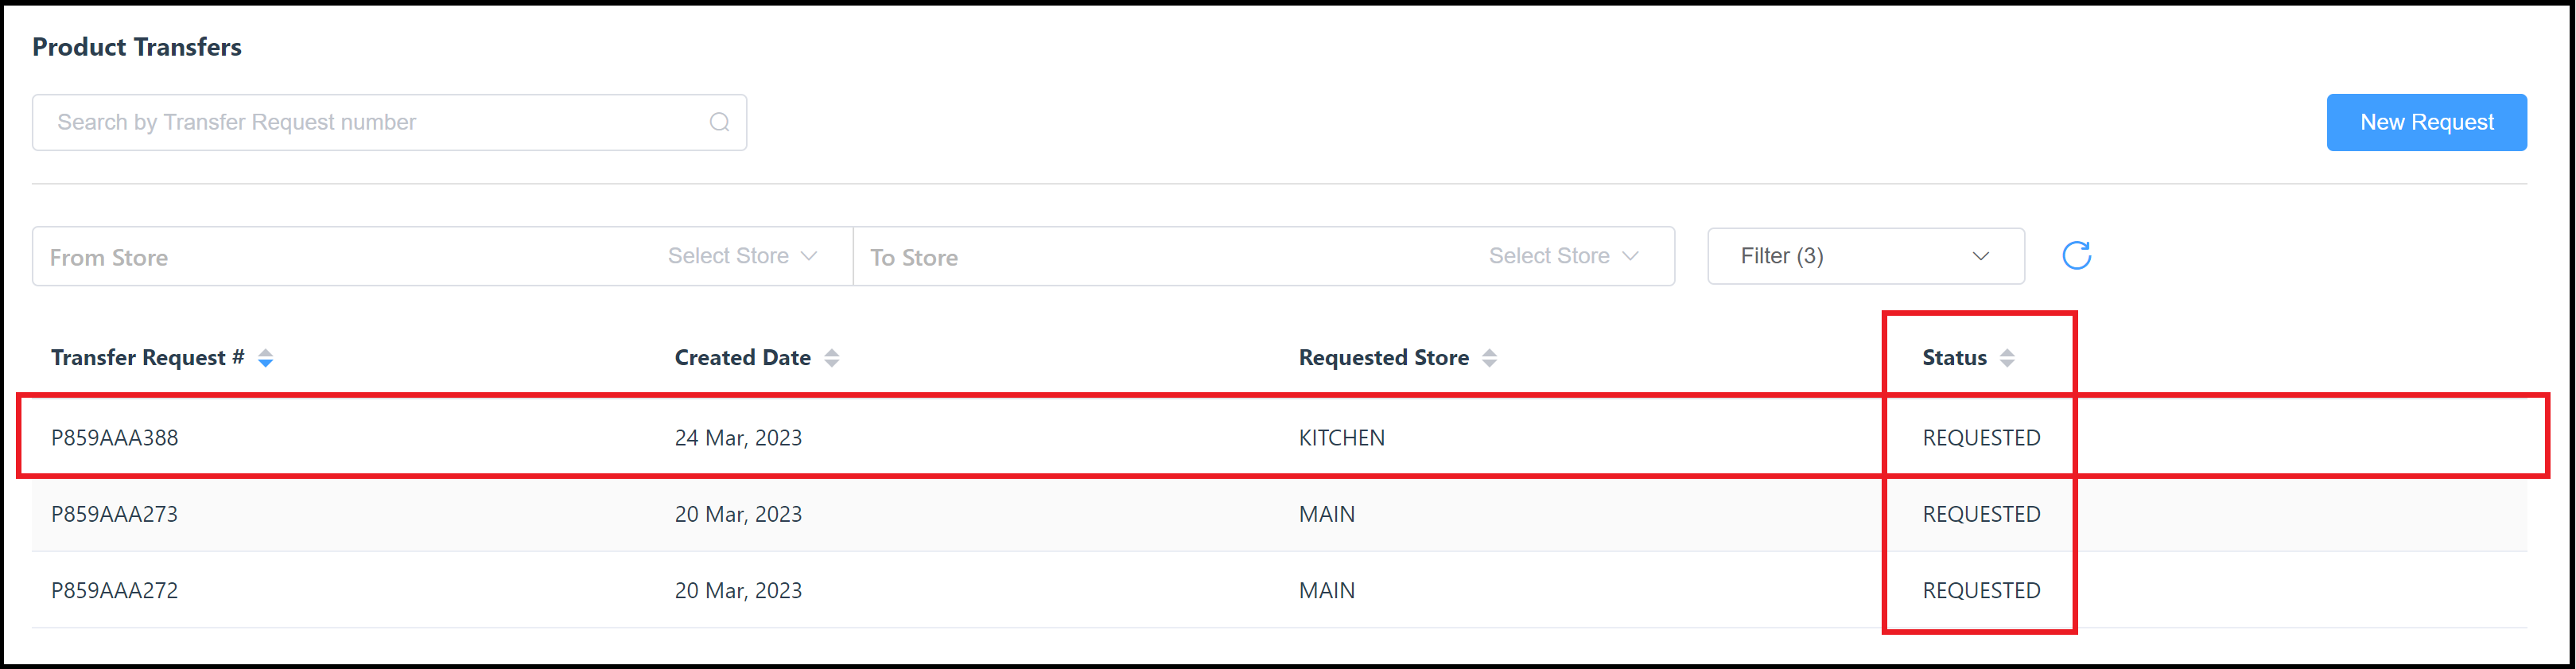Click the KITCHEN requested store entry
2576x669 pixels.
(x=1341, y=437)
